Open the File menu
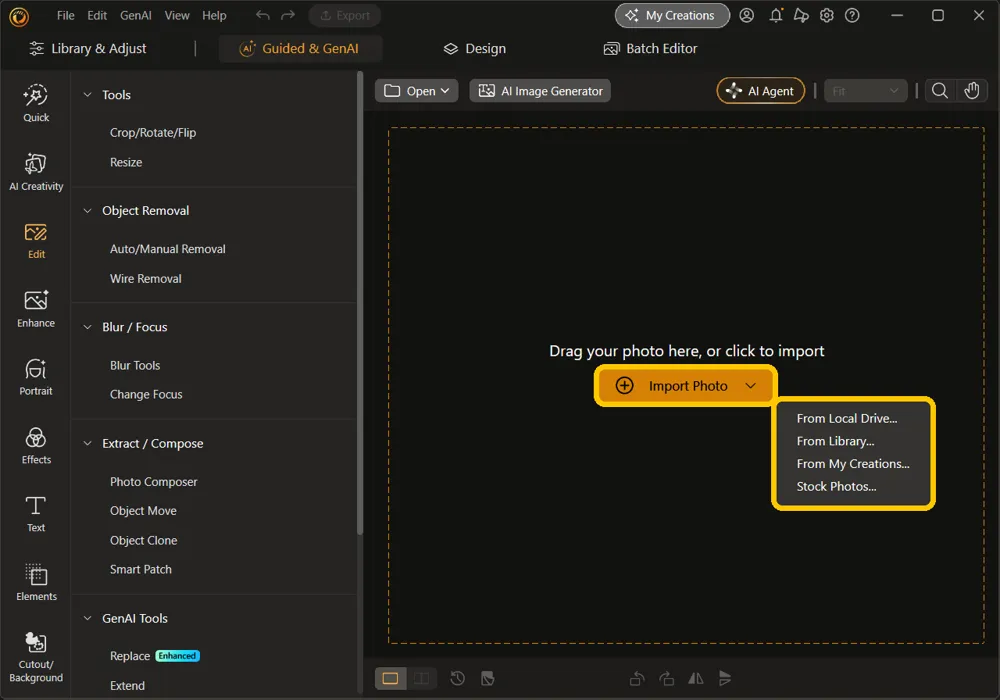Screen dimensions: 1000x700 (66, 15)
